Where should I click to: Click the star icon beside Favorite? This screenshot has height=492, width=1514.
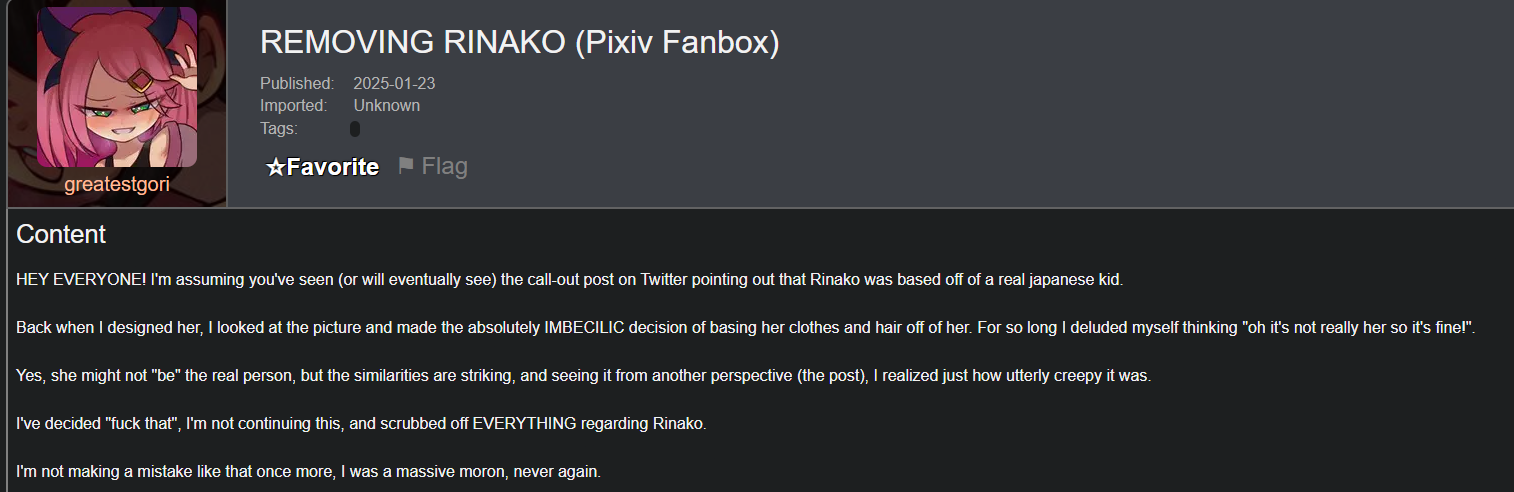click(x=275, y=168)
